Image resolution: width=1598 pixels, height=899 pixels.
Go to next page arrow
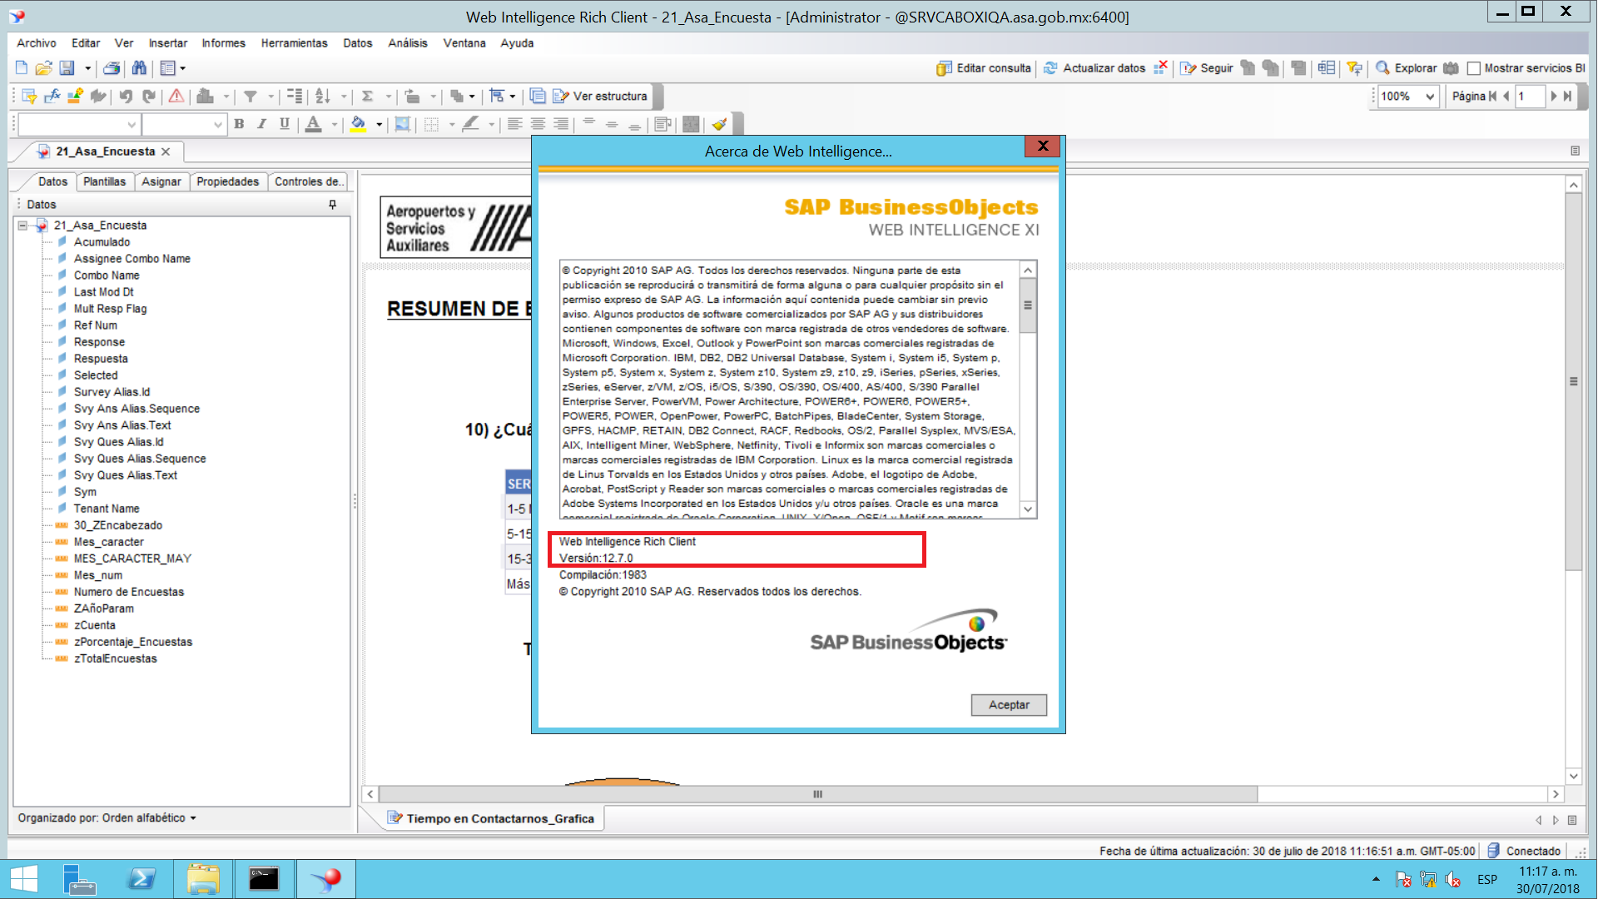pyautogui.click(x=1553, y=96)
